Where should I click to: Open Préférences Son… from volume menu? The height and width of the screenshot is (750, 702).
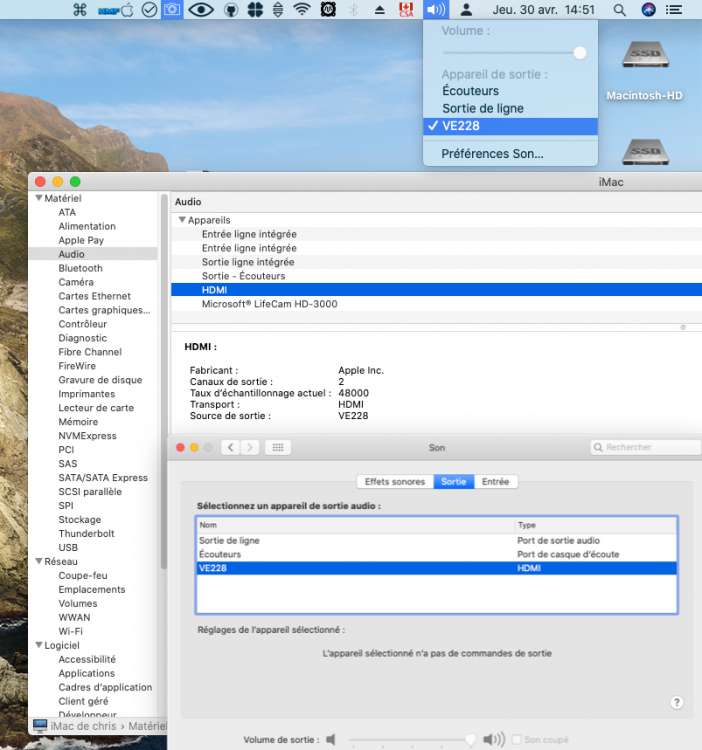[510, 154]
